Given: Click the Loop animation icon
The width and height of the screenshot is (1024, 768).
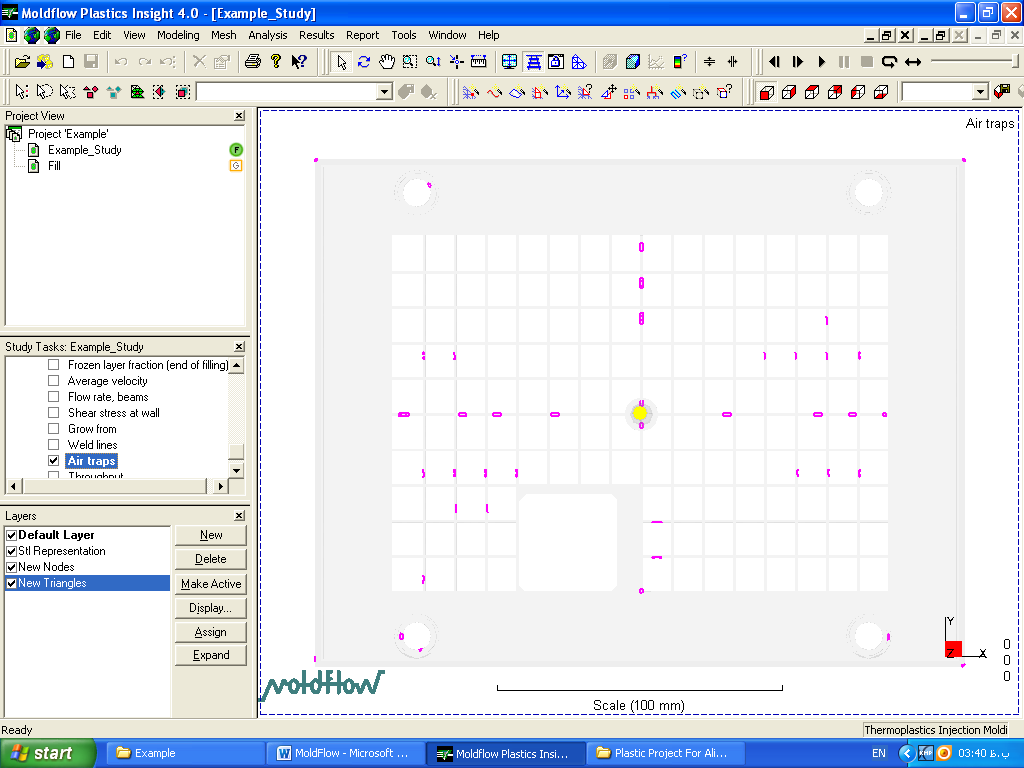Looking at the screenshot, I should click(x=889, y=62).
